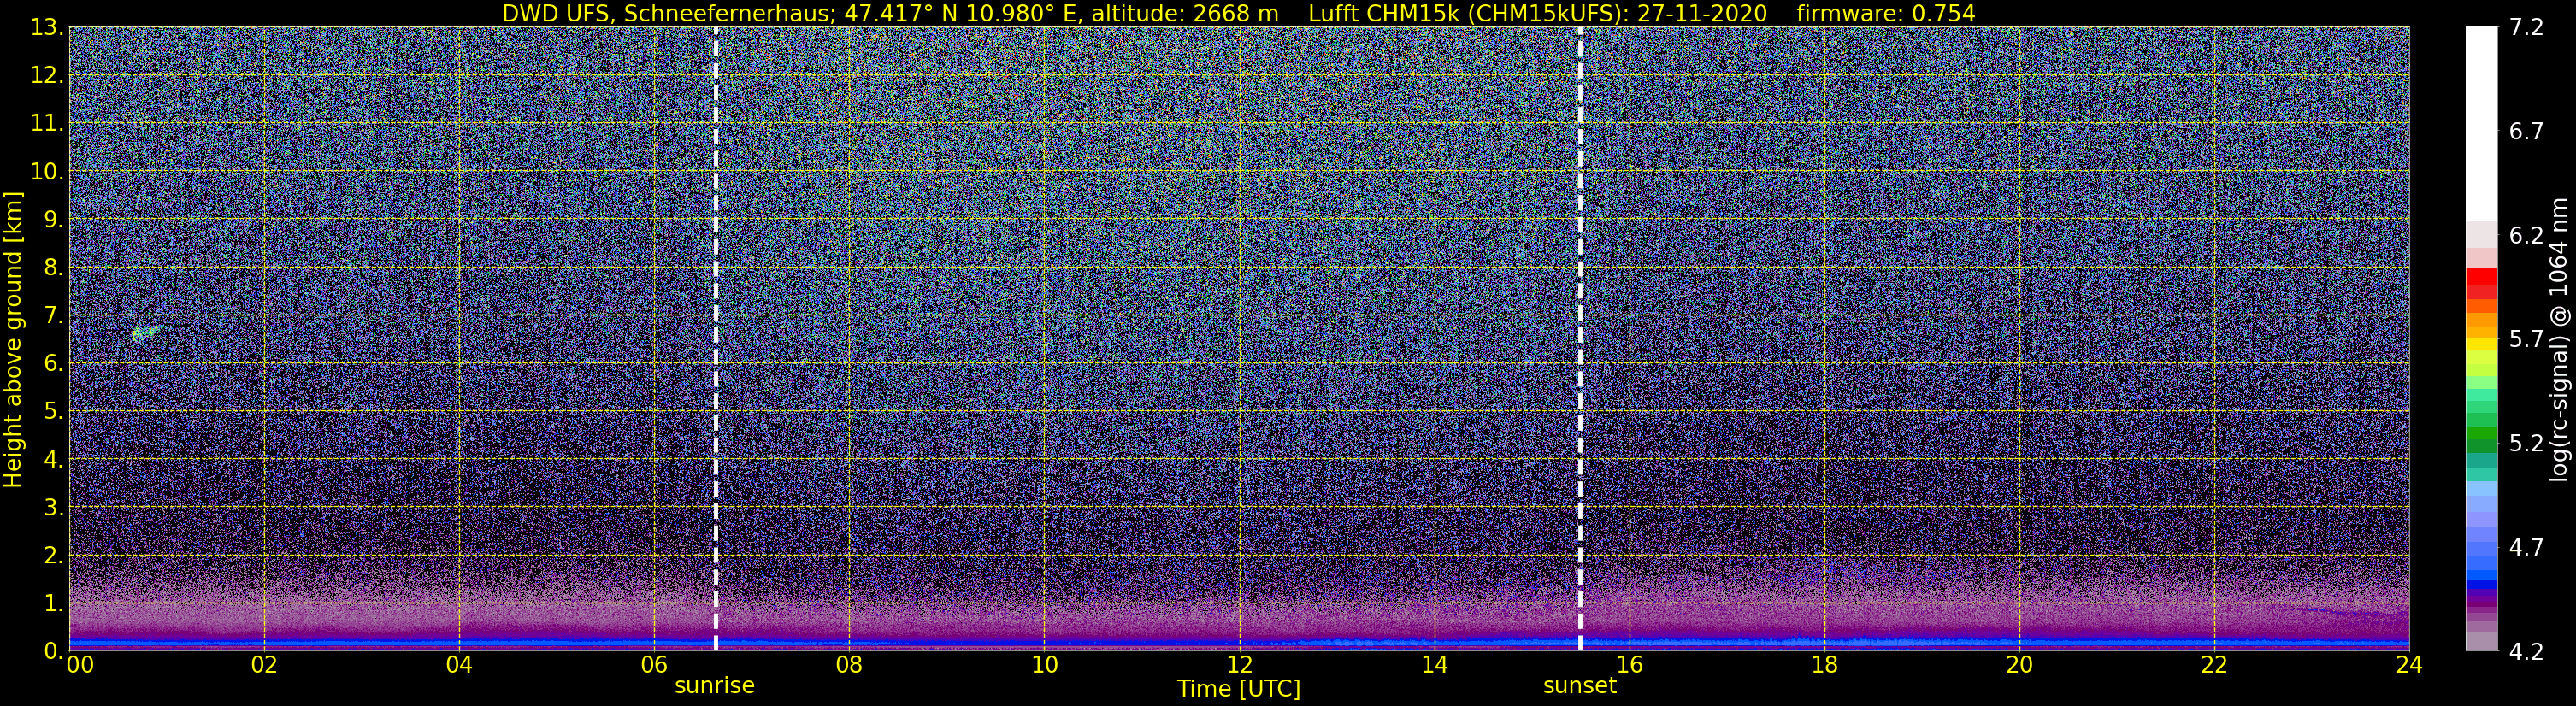Click the white dashed sunset line

(x=1580, y=338)
